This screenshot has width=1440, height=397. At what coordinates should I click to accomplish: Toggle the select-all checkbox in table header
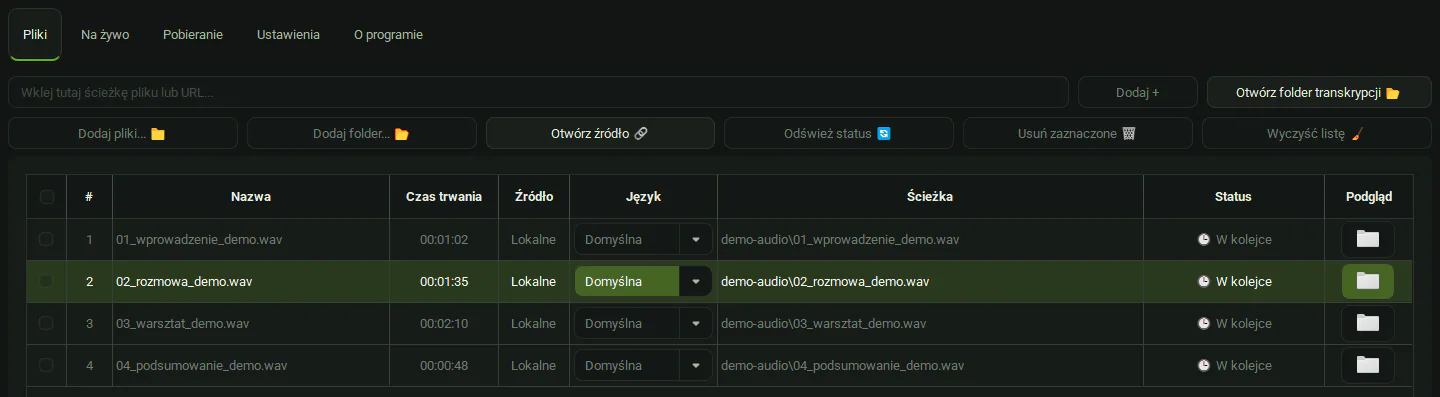click(46, 197)
